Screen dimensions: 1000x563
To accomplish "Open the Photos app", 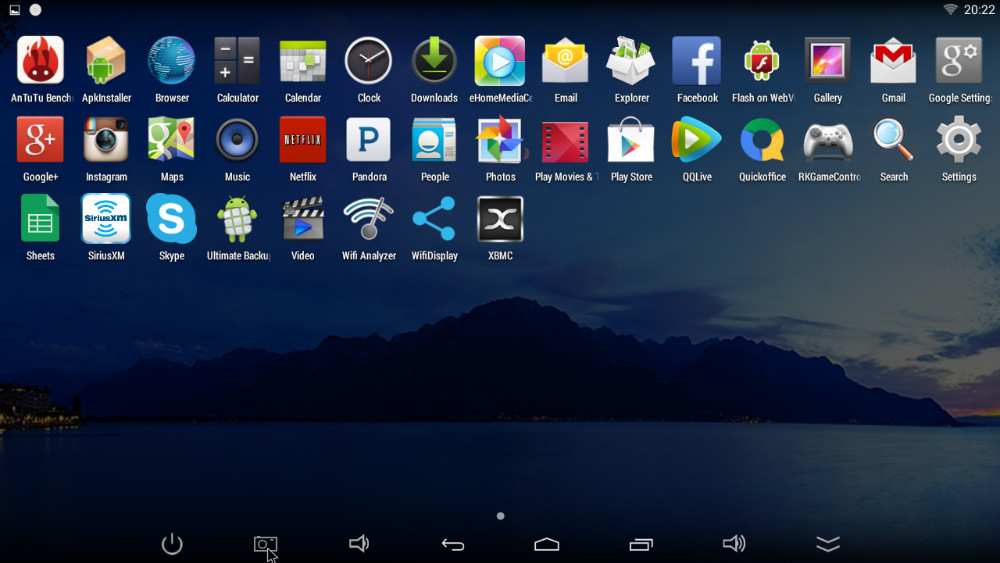I will (500, 140).
